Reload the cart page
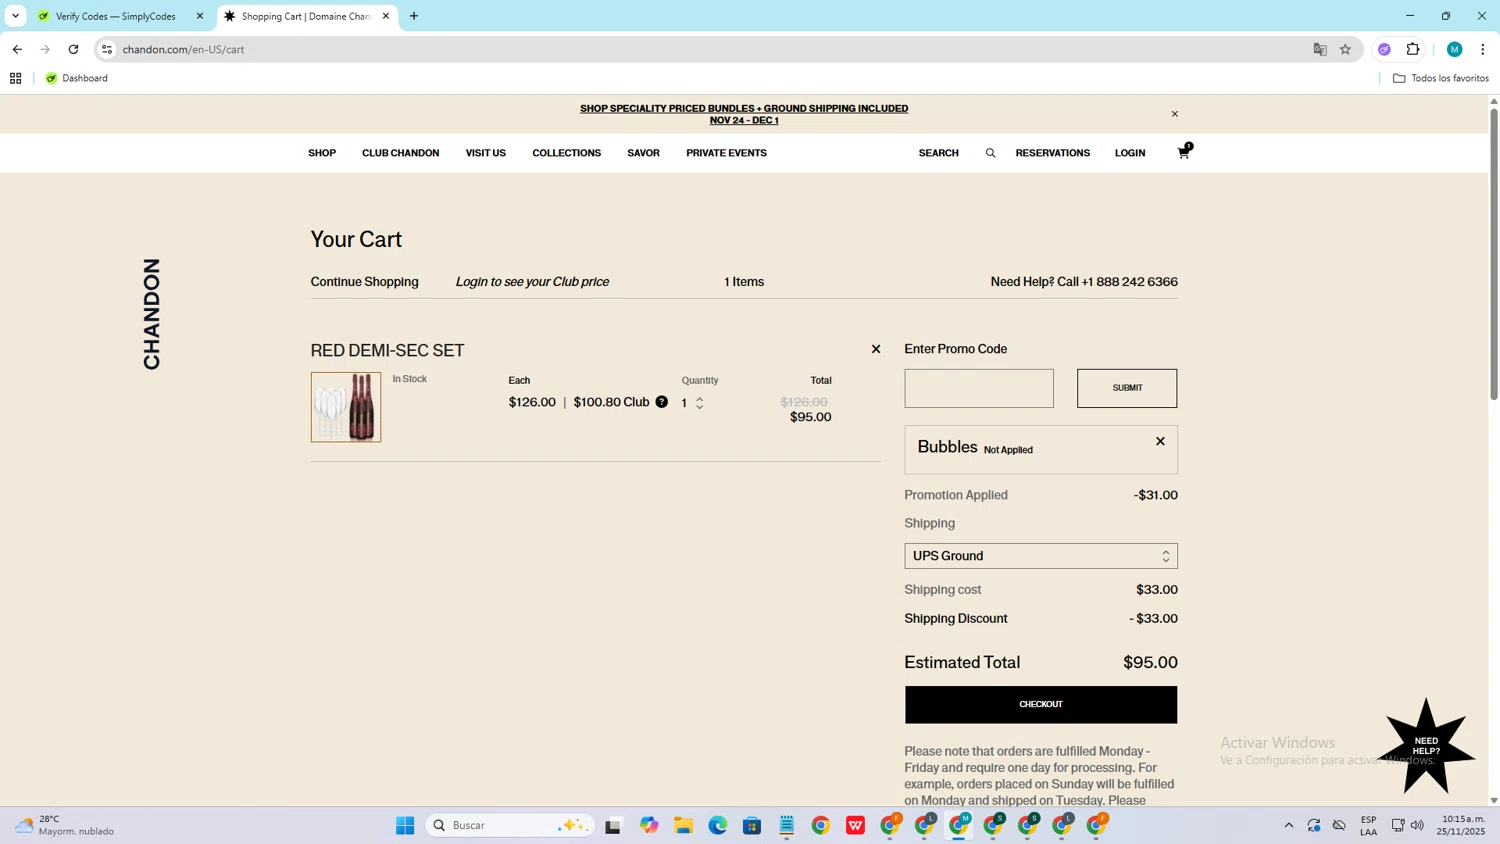The width and height of the screenshot is (1500, 844). point(73,49)
